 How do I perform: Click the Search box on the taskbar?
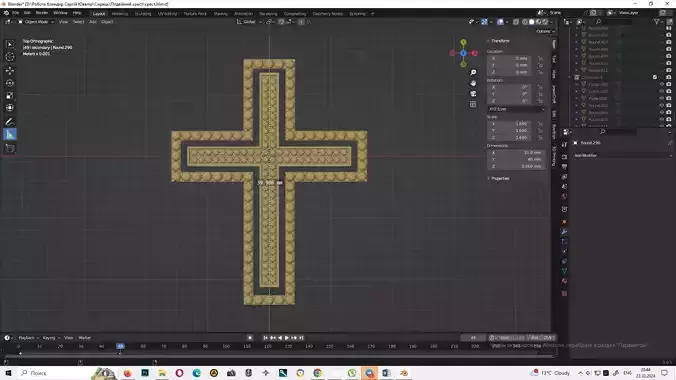click(55, 373)
